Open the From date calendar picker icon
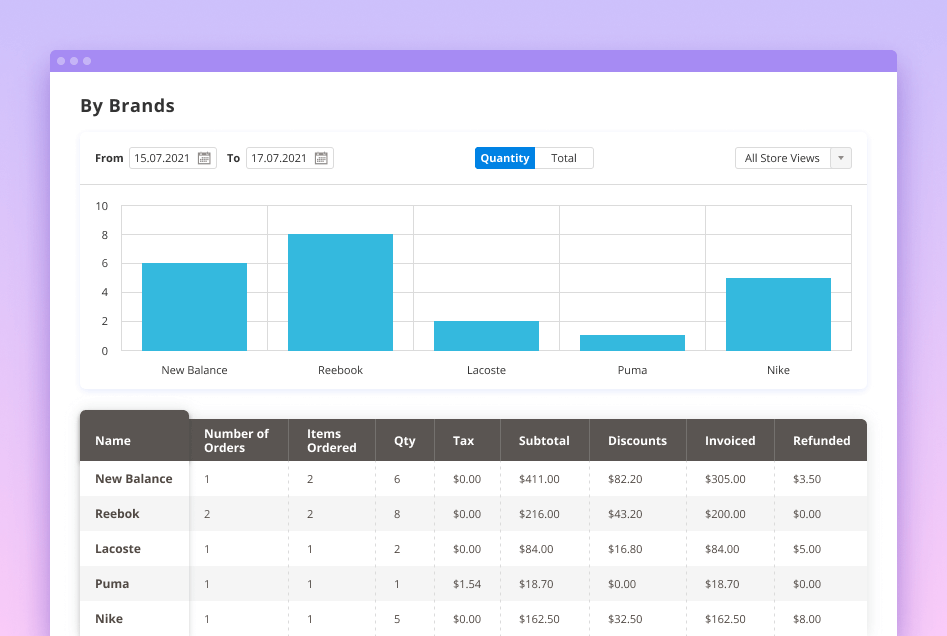This screenshot has width=947, height=636. click(x=204, y=158)
